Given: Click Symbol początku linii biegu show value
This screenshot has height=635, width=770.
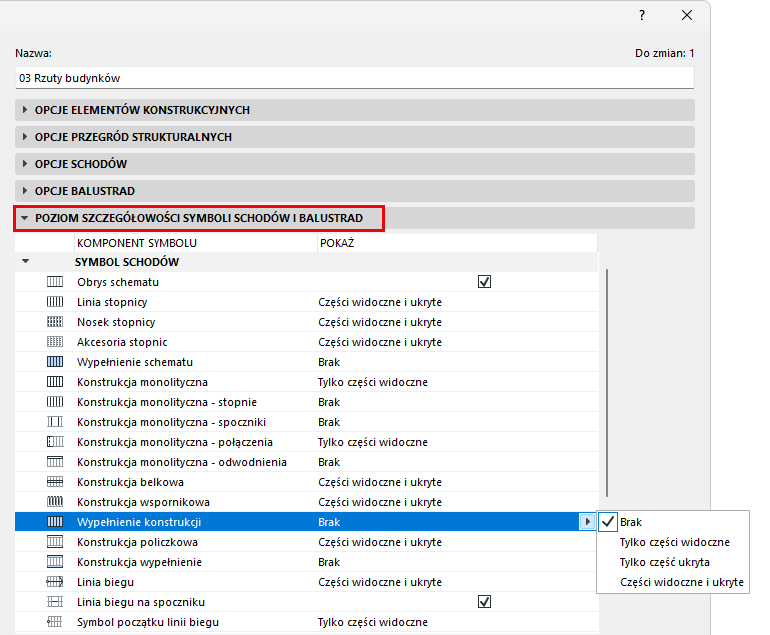Looking at the screenshot, I should 372,622.
